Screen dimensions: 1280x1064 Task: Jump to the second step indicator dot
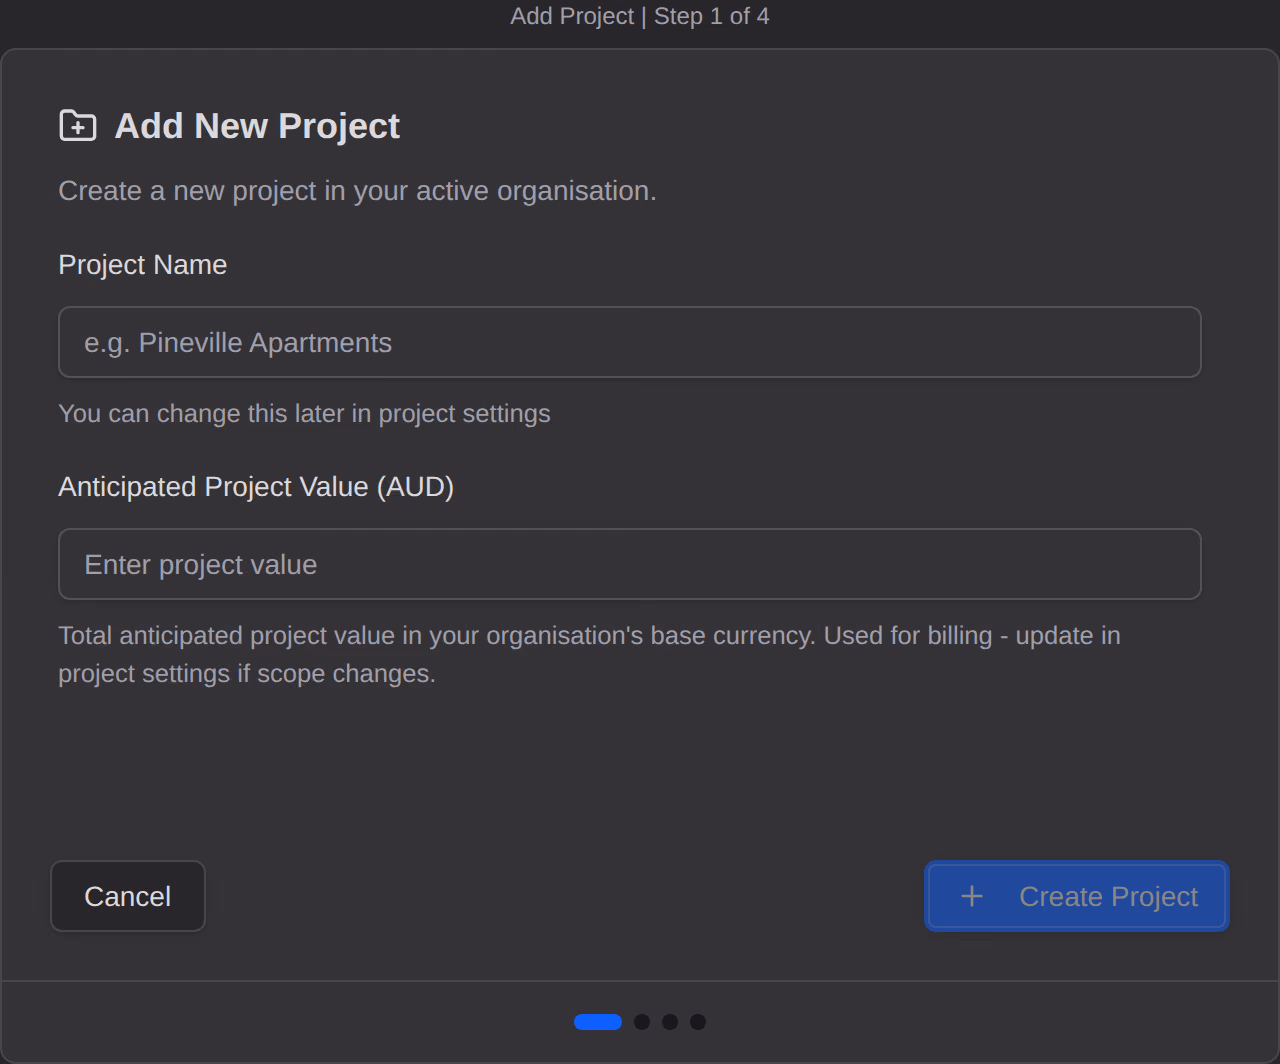click(x=642, y=1022)
